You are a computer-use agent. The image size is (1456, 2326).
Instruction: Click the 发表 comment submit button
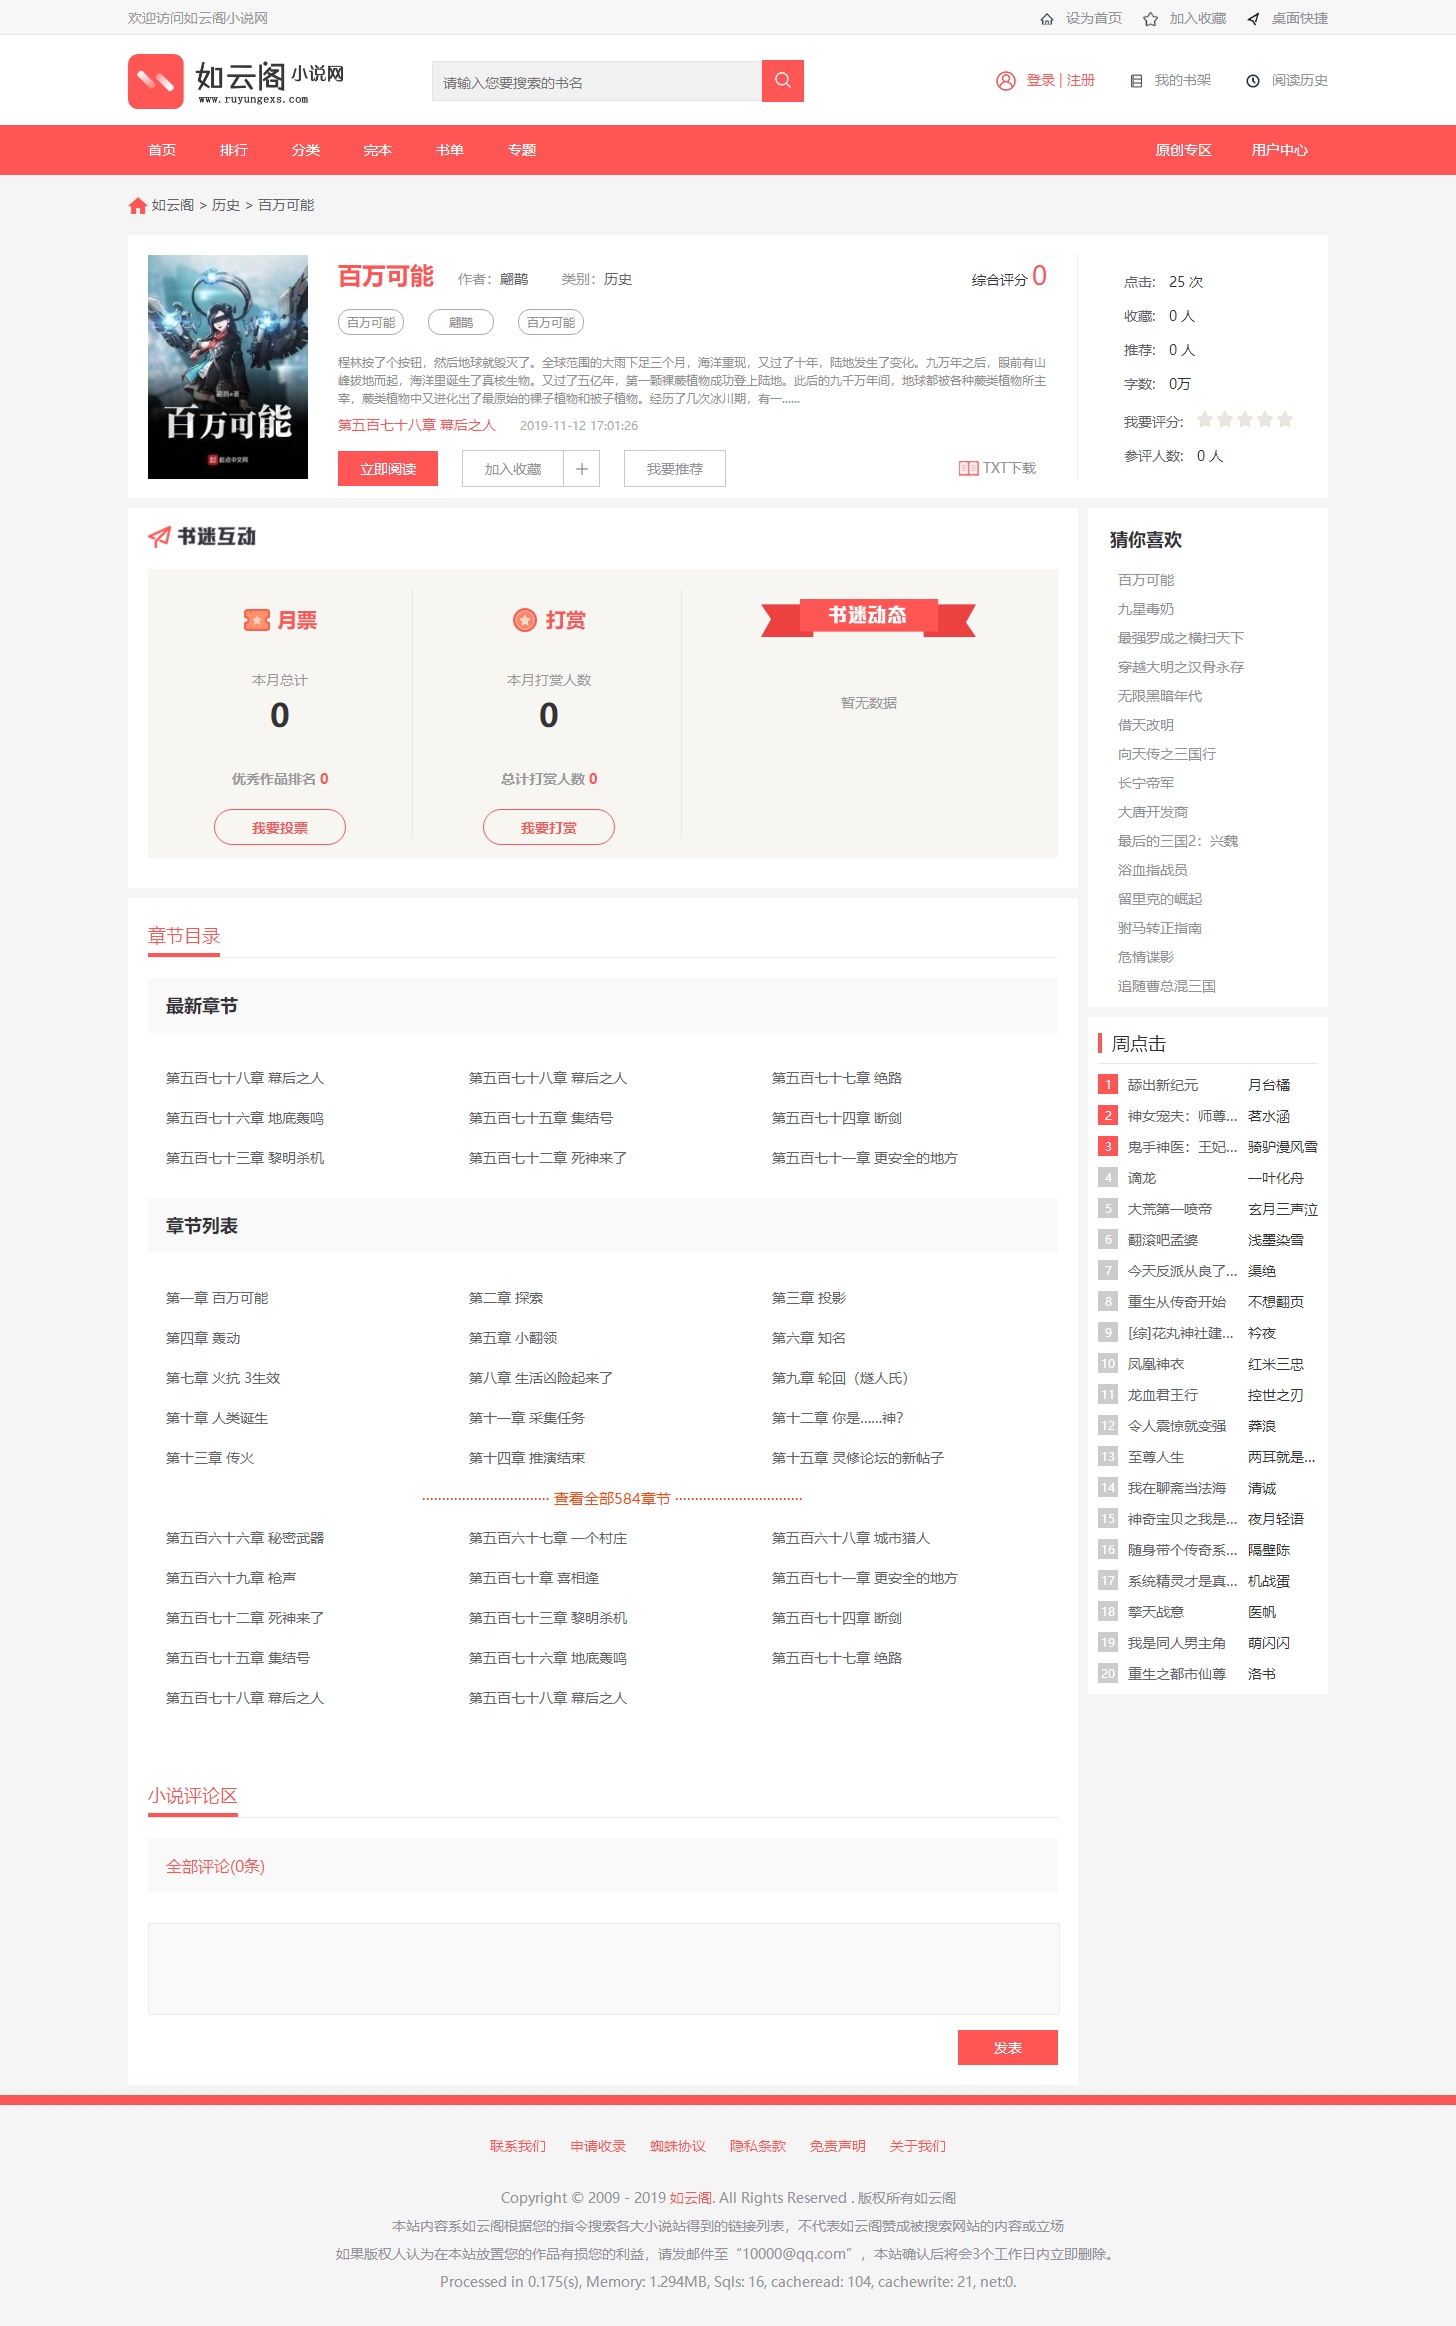[x=1008, y=2048]
